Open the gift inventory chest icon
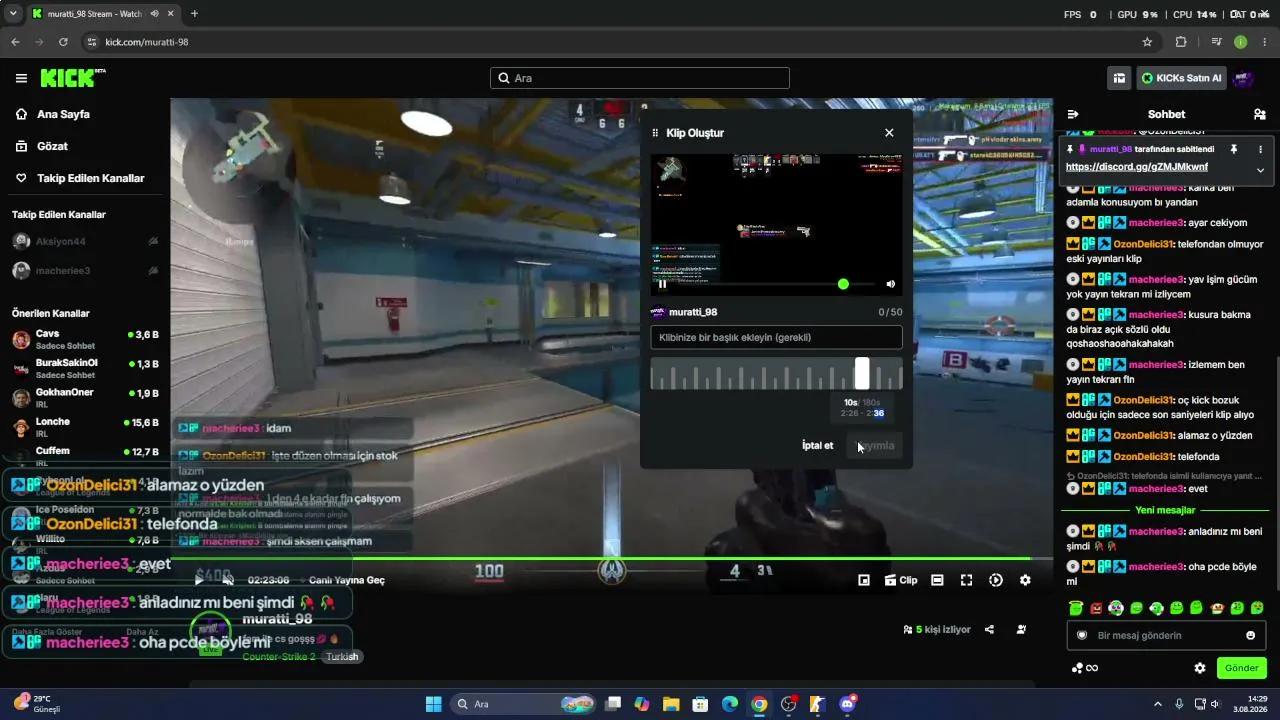 point(1119,78)
